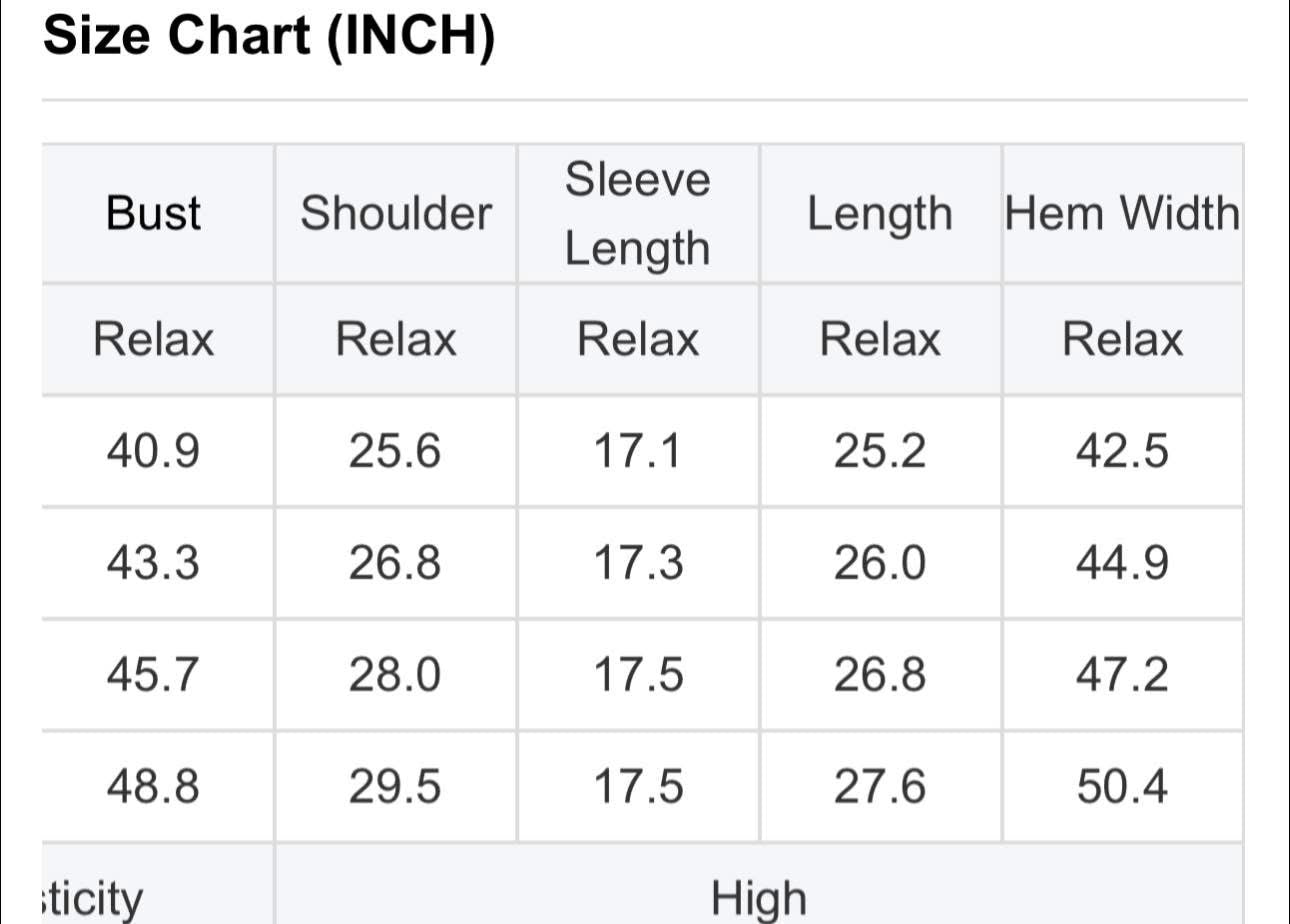Click the Shoulder column header
Image resolution: width=1290 pixels, height=924 pixels.
click(396, 213)
